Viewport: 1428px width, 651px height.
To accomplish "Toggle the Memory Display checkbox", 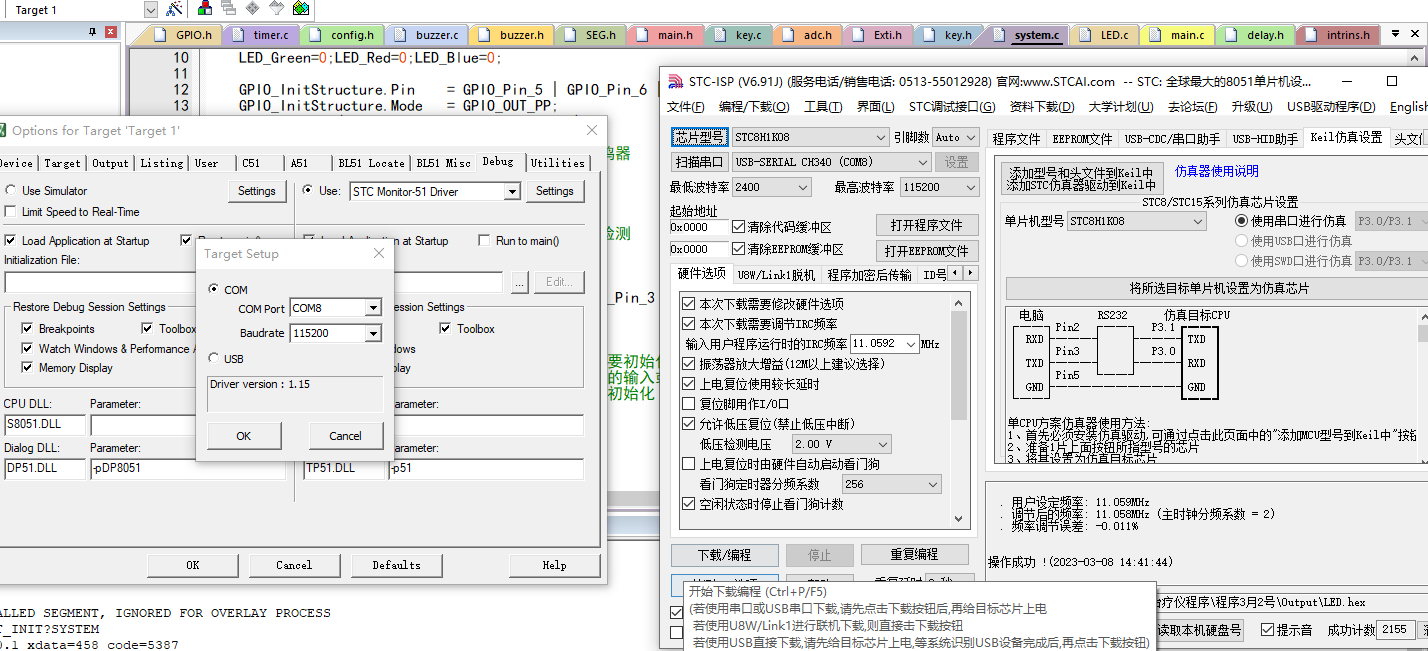I will click(28, 368).
